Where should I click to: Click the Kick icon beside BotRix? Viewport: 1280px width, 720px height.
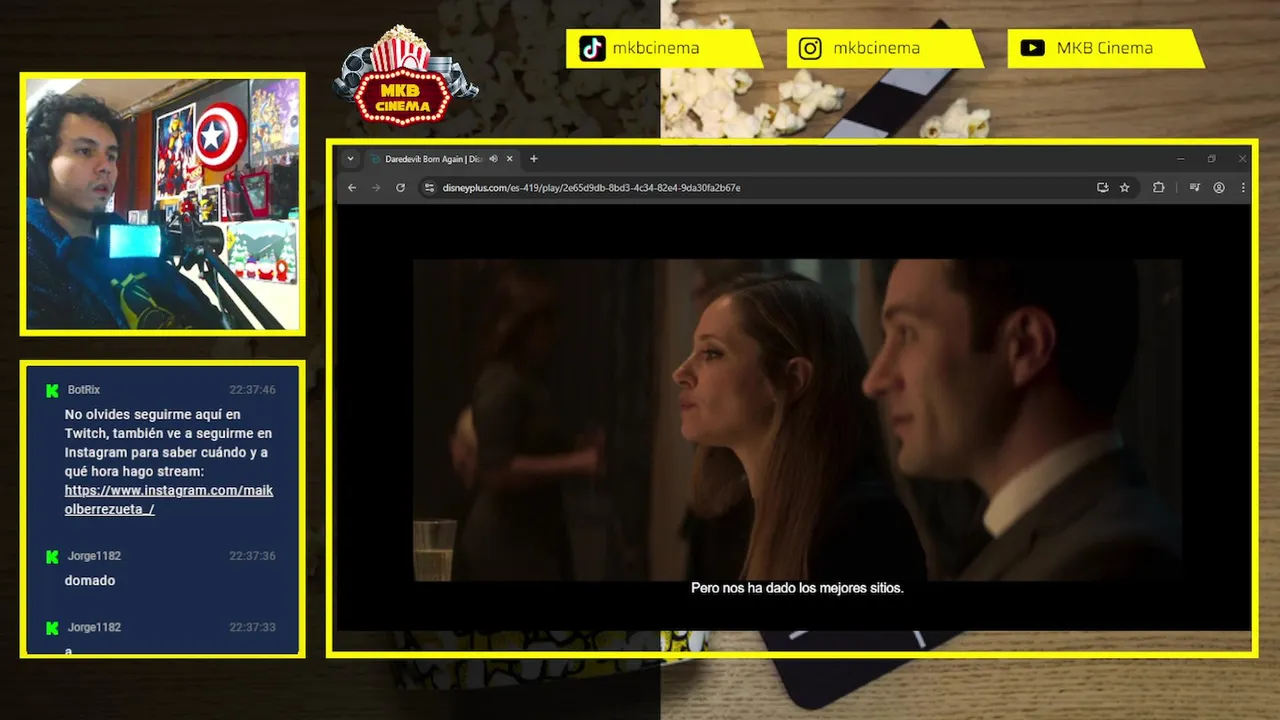tap(52, 391)
